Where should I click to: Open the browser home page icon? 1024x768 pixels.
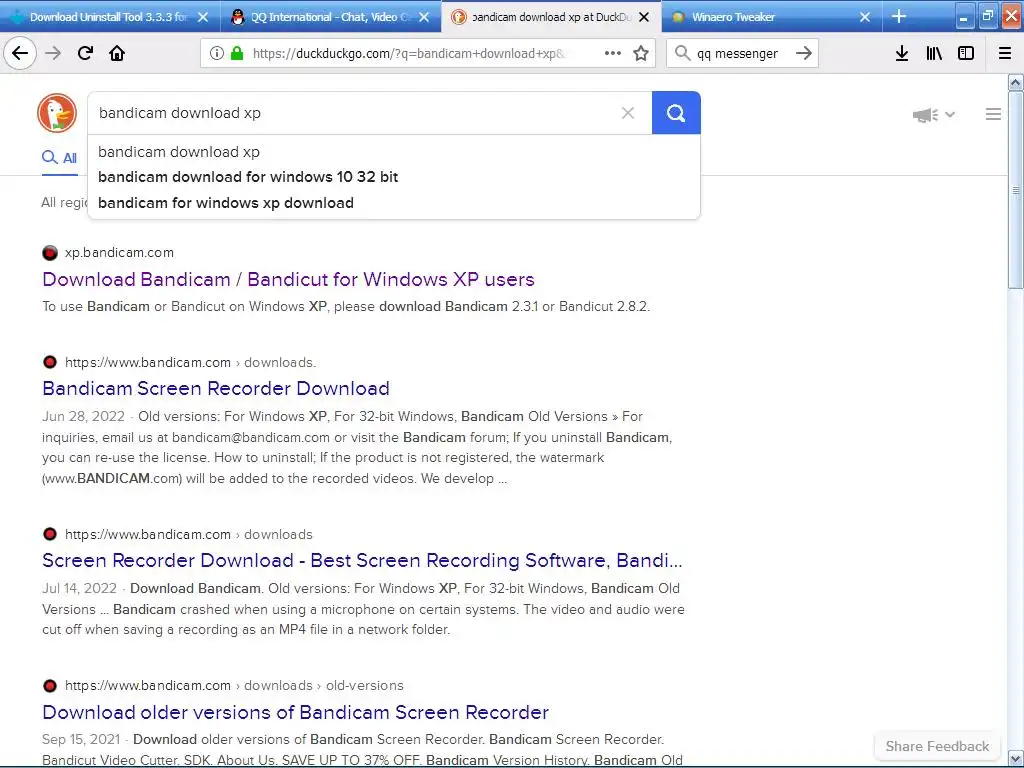click(x=117, y=53)
